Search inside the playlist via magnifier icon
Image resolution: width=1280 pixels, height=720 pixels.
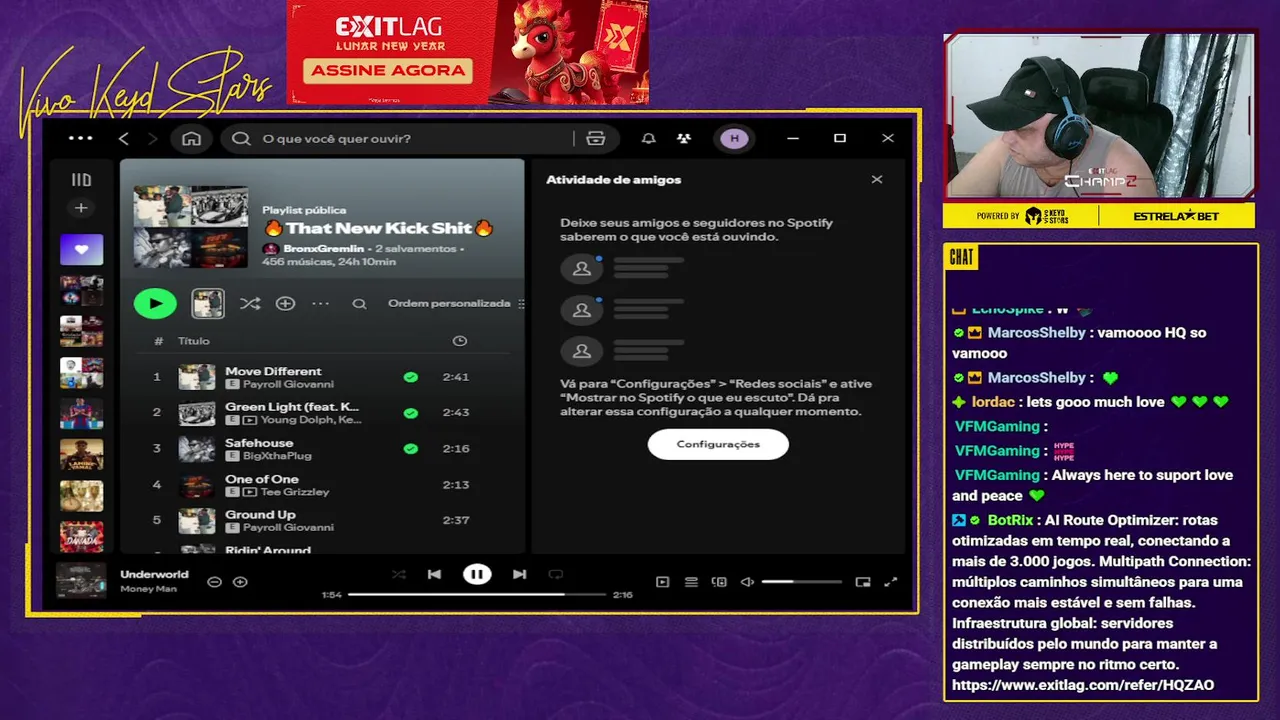point(359,303)
